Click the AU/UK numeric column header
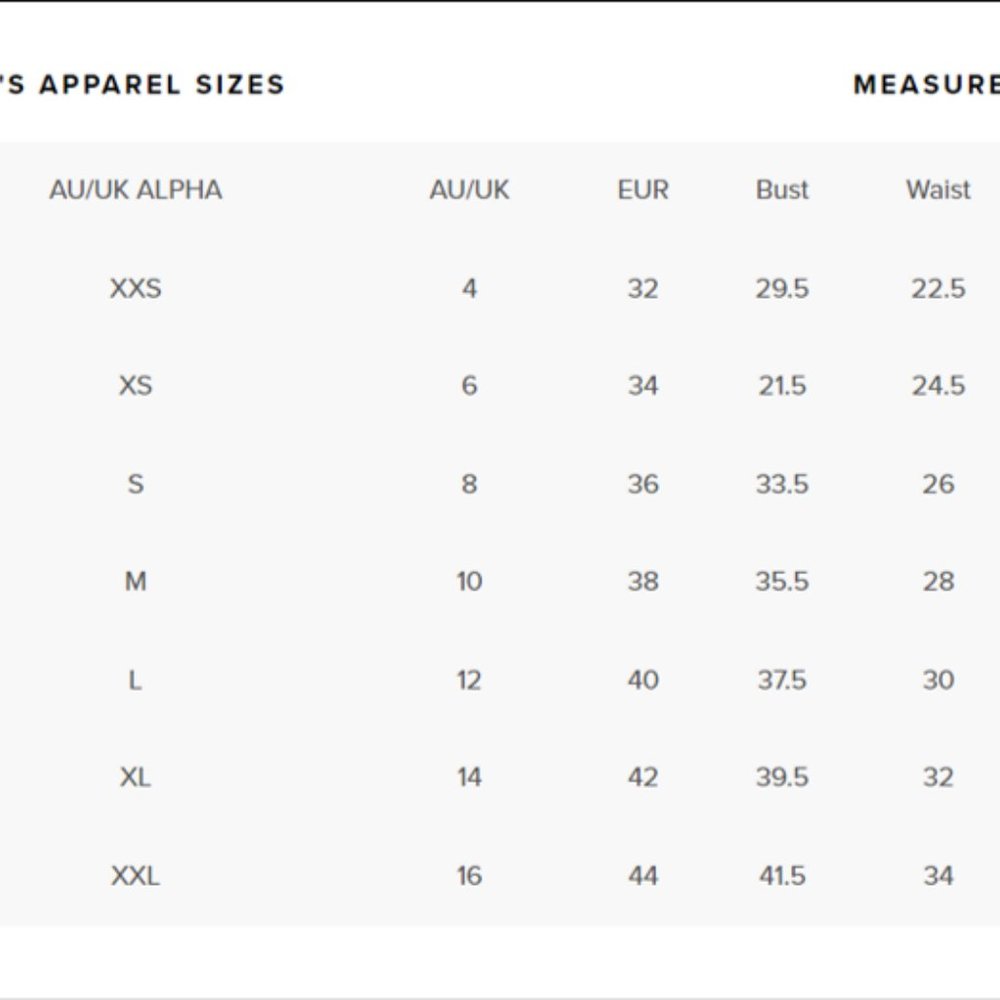 [x=469, y=190]
